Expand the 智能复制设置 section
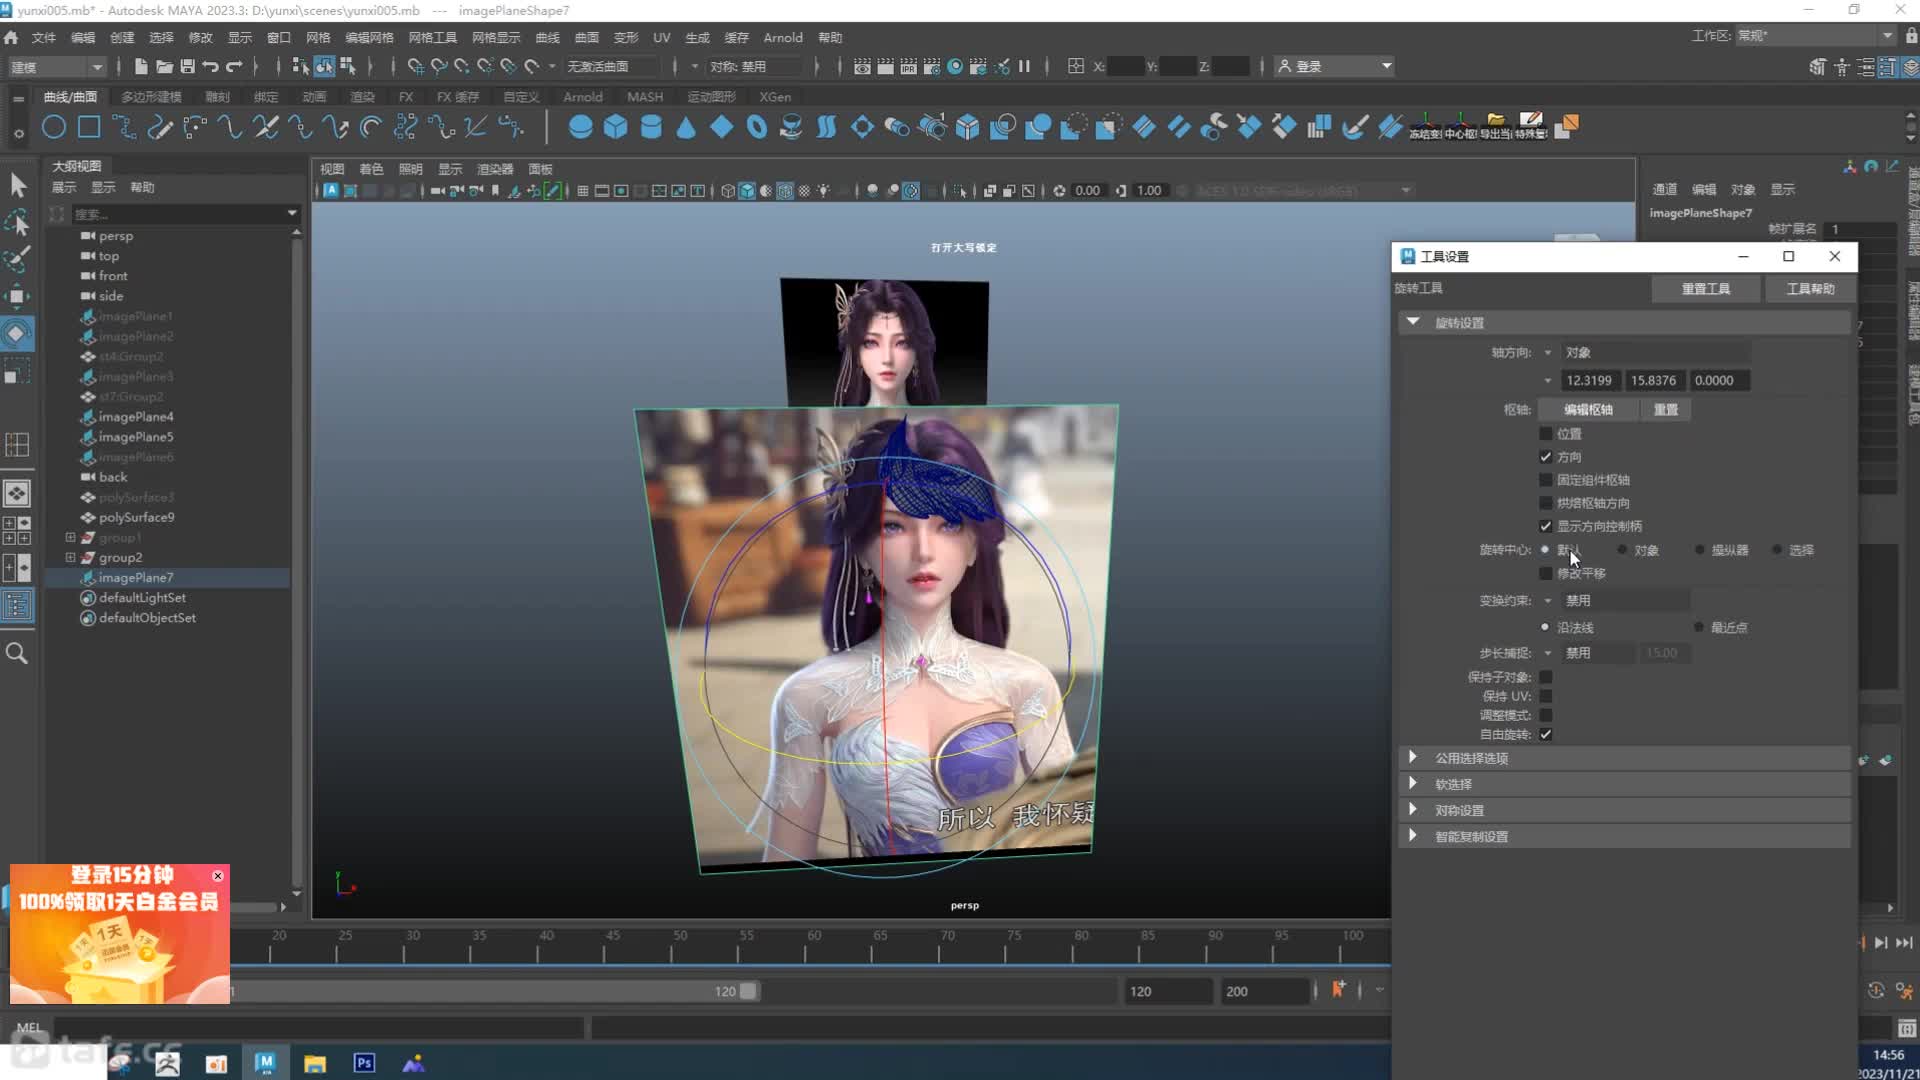This screenshot has width=1920, height=1080. [x=1413, y=836]
